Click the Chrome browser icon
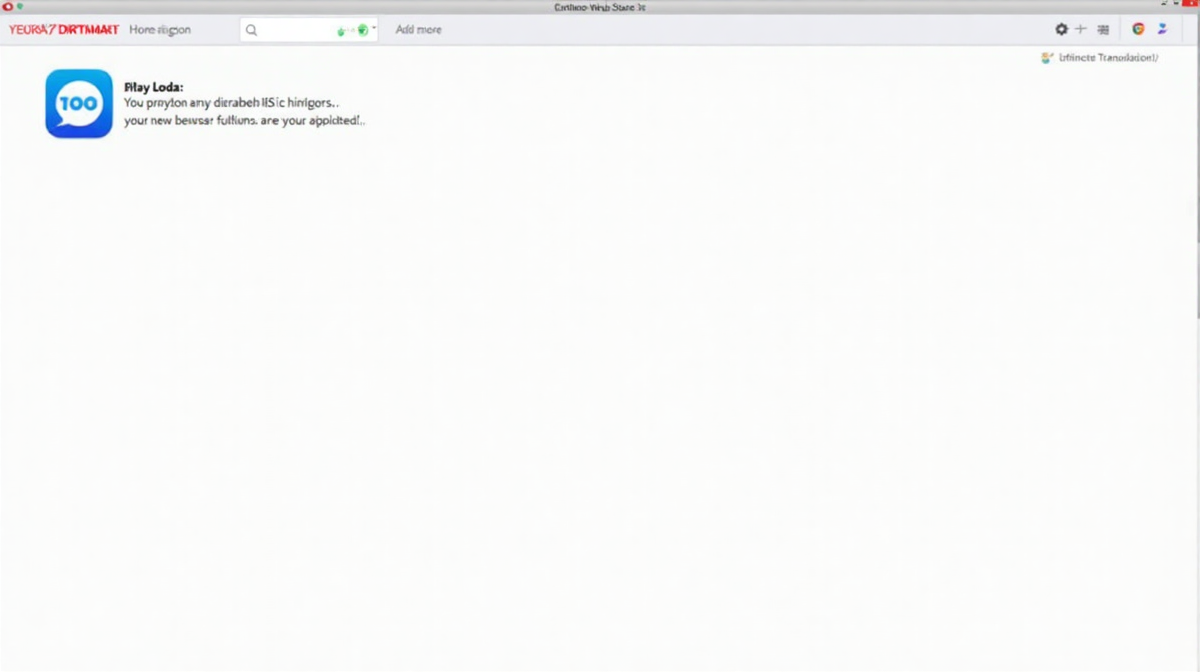Screen dimensions: 1200x672 click(x=1138, y=30)
